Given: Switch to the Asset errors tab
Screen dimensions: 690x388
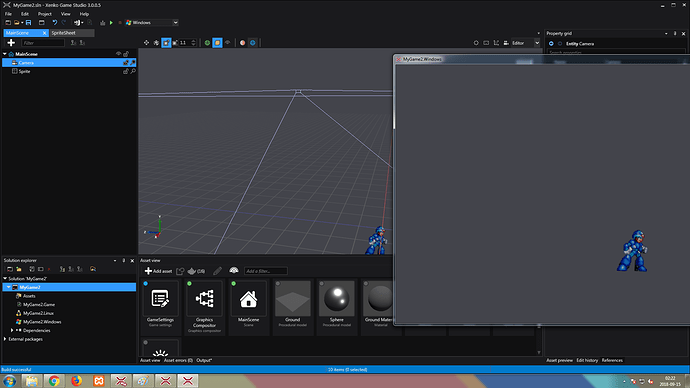Looking at the screenshot, I should pyautogui.click(x=178, y=360).
